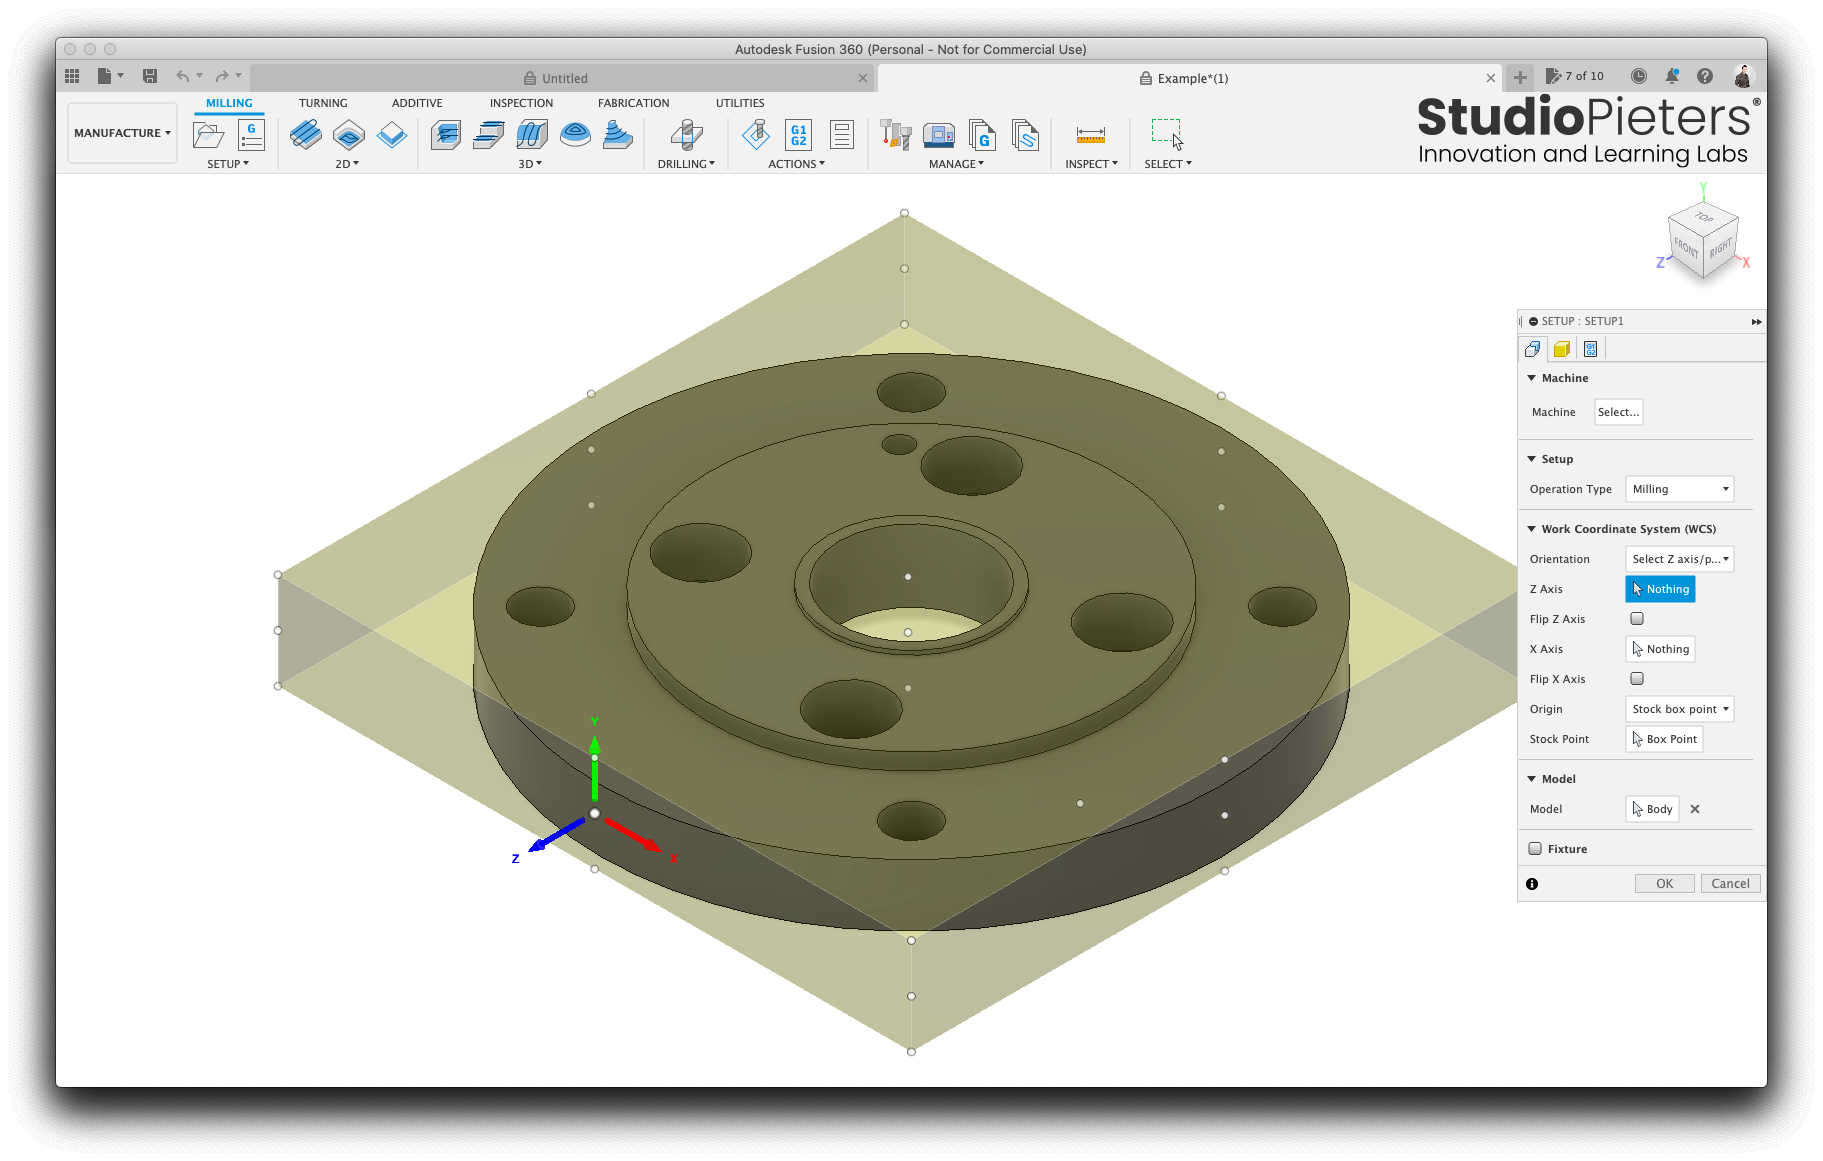This screenshot has width=1823, height=1161.
Task: Switch to the ADDITIVE tab
Action: tap(417, 103)
